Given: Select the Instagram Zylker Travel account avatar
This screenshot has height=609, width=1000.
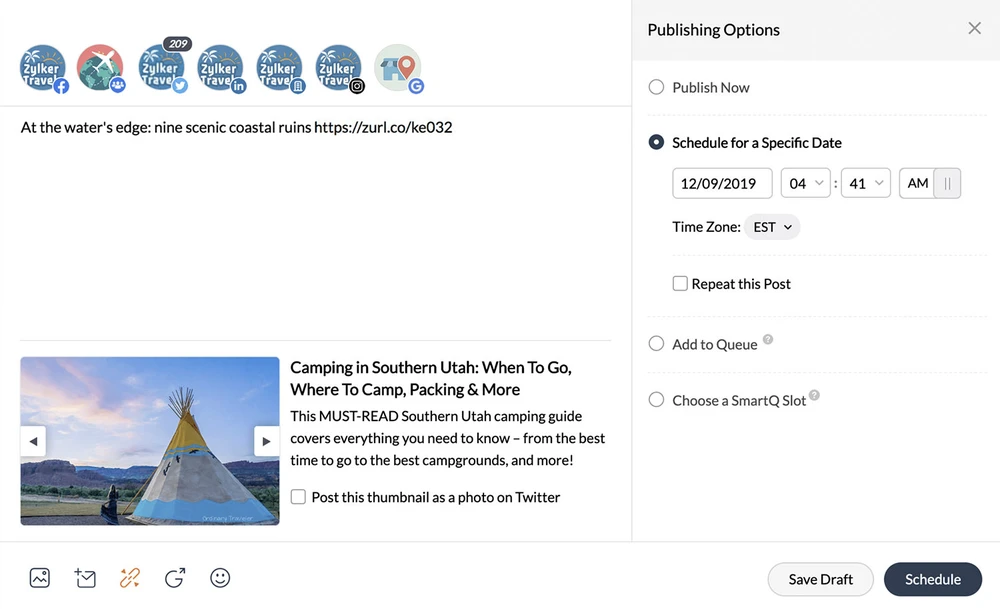Looking at the screenshot, I should pos(339,69).
